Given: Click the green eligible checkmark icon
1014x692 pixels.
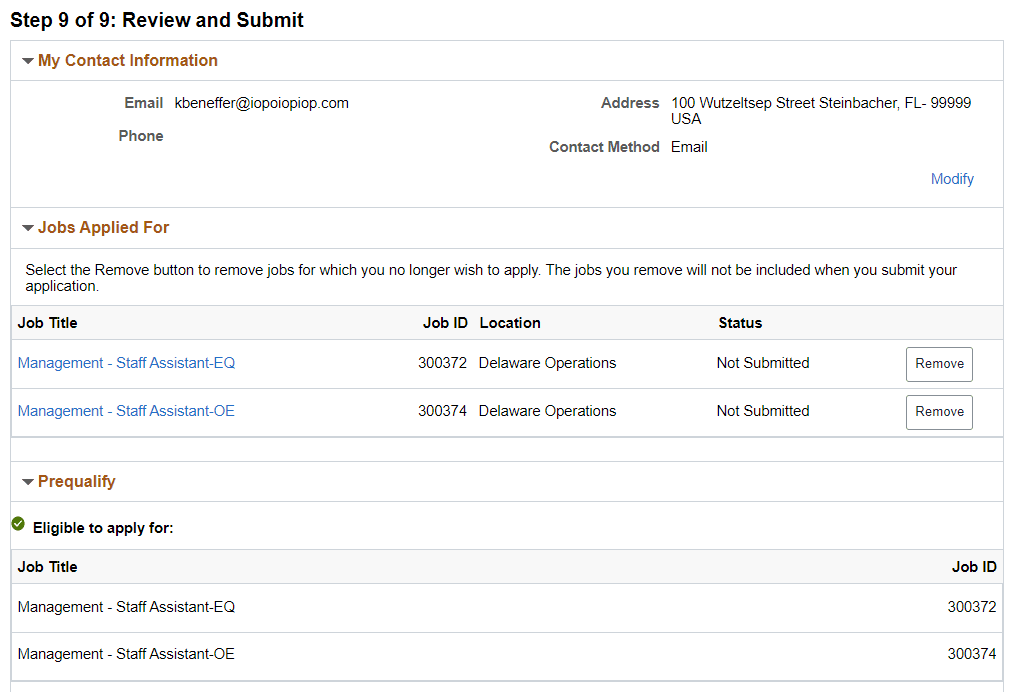Looking at the screenshot, I should click(x=18, y=524).
